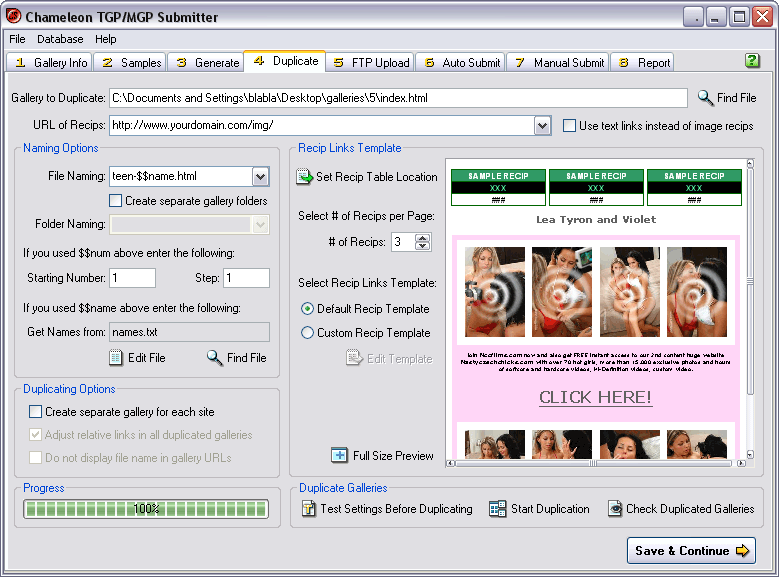The image size is (779, 577).
Task: Click the preview vertical scrollbar thumb
Action: (750, 281)
